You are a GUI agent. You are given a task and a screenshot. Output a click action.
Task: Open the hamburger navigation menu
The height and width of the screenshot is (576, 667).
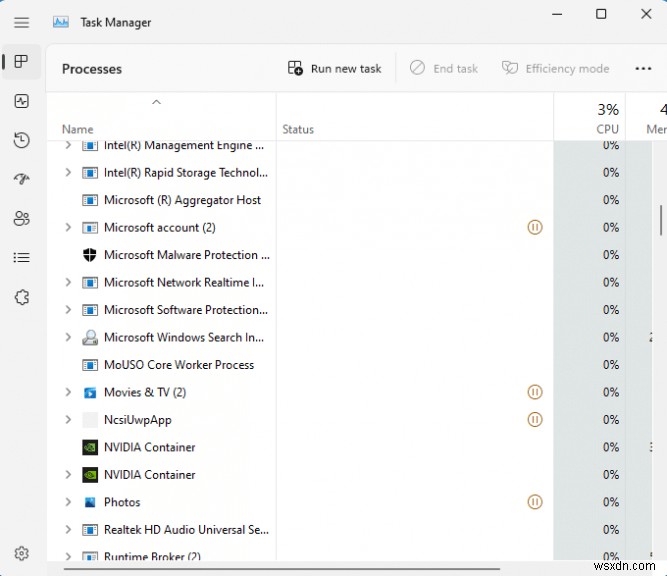(x=21, y=22)
